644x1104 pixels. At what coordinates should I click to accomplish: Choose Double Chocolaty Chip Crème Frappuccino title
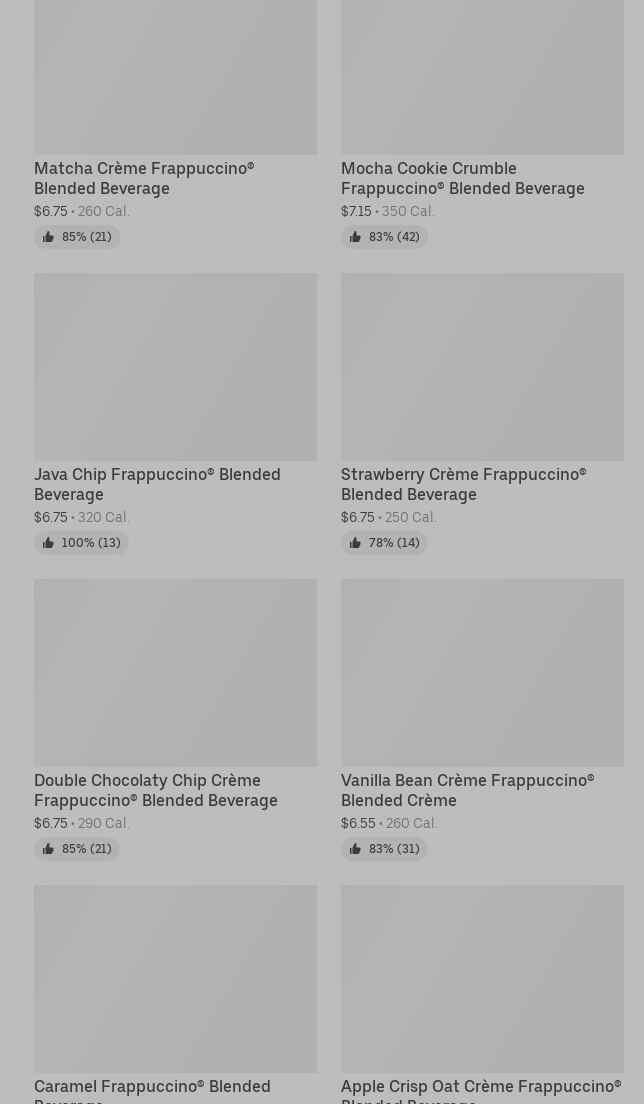click(x=155, y=790)
